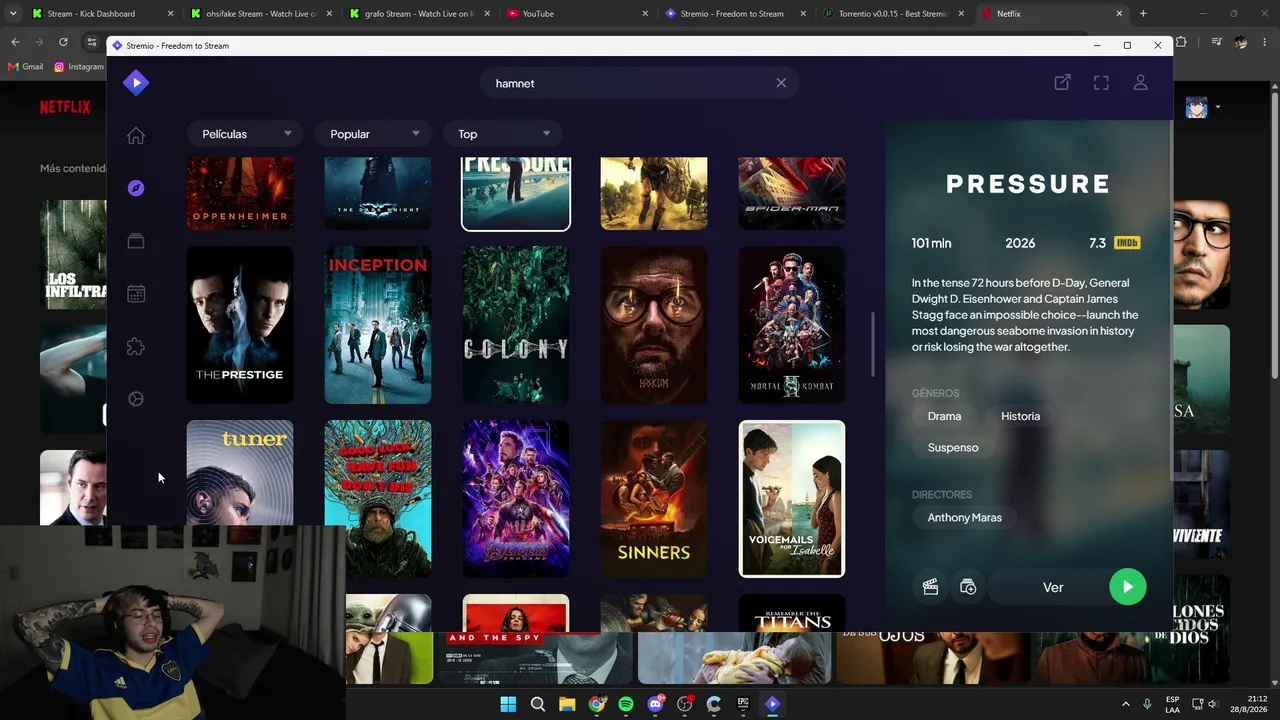Screen dimensions: 1280x720
Task: Watch the Pressure trailer clapperboard icon
Action: (x=930, y=587)
